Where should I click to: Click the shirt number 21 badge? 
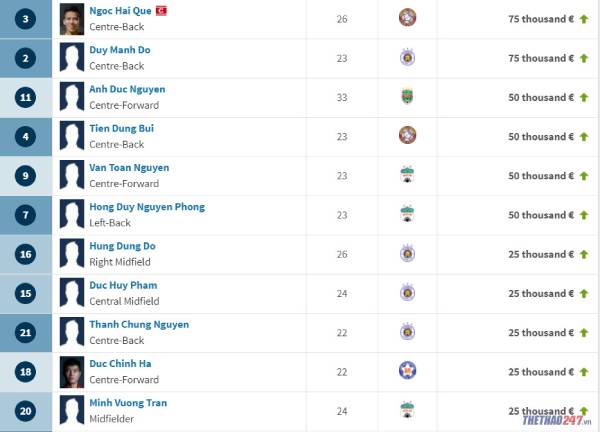(x=25, y=333)
